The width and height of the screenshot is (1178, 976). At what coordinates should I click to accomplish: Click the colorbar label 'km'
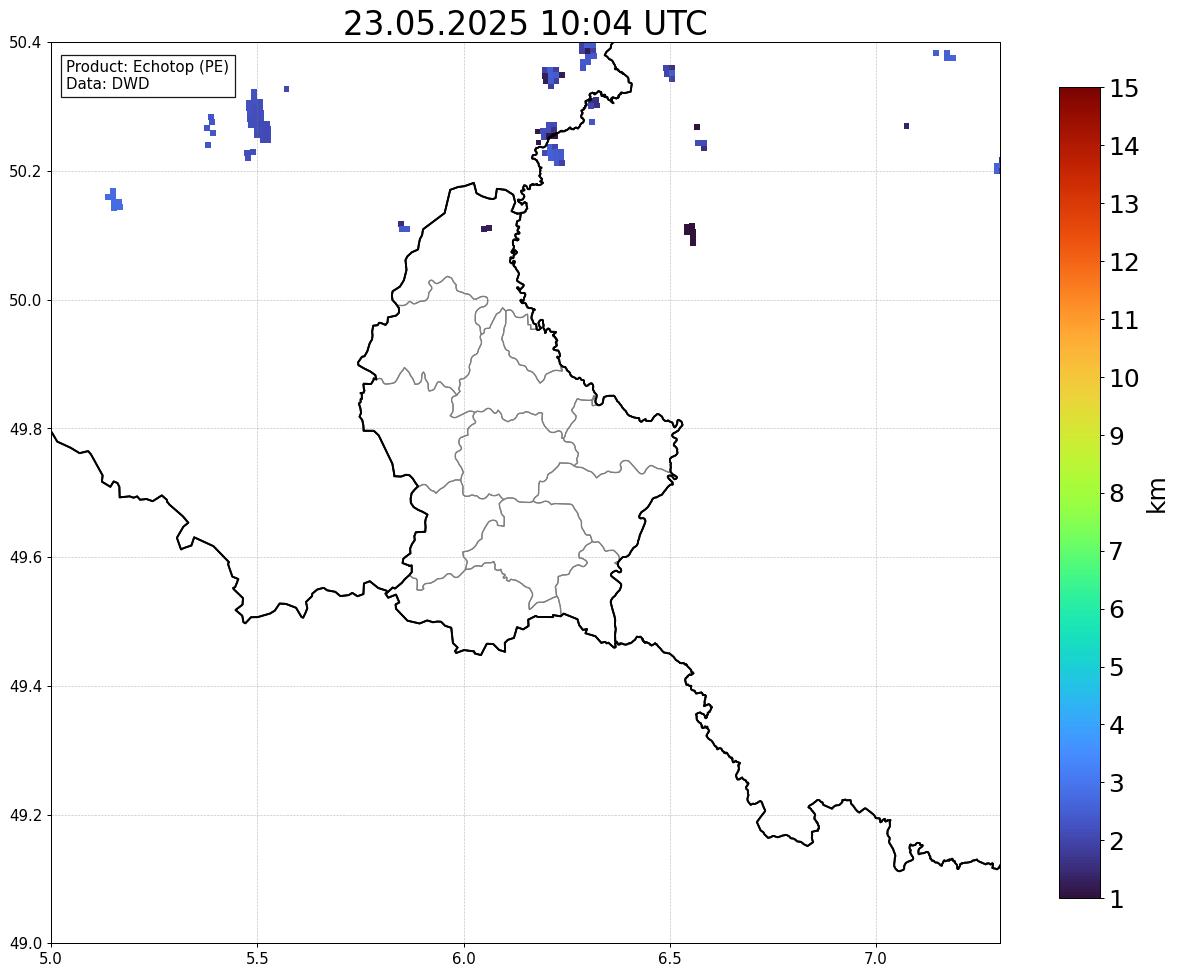[x=1156, y=495]
